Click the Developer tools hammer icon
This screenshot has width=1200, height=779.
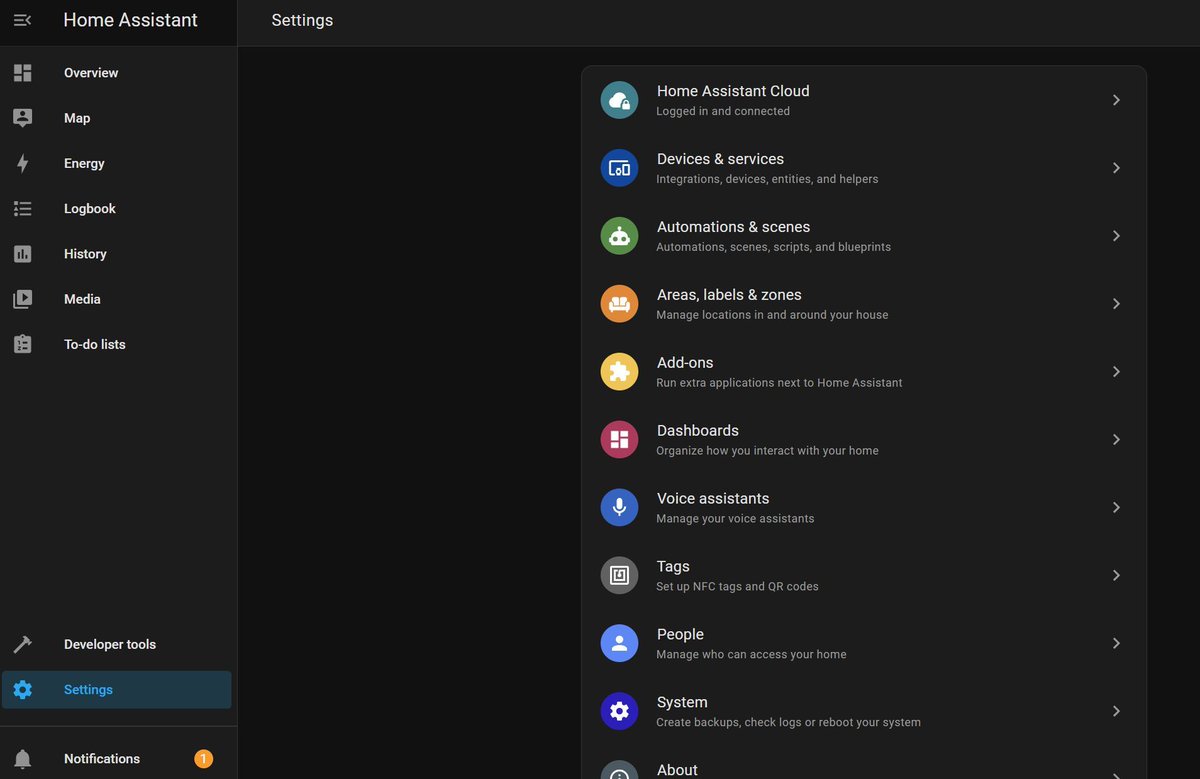(22, 644)
